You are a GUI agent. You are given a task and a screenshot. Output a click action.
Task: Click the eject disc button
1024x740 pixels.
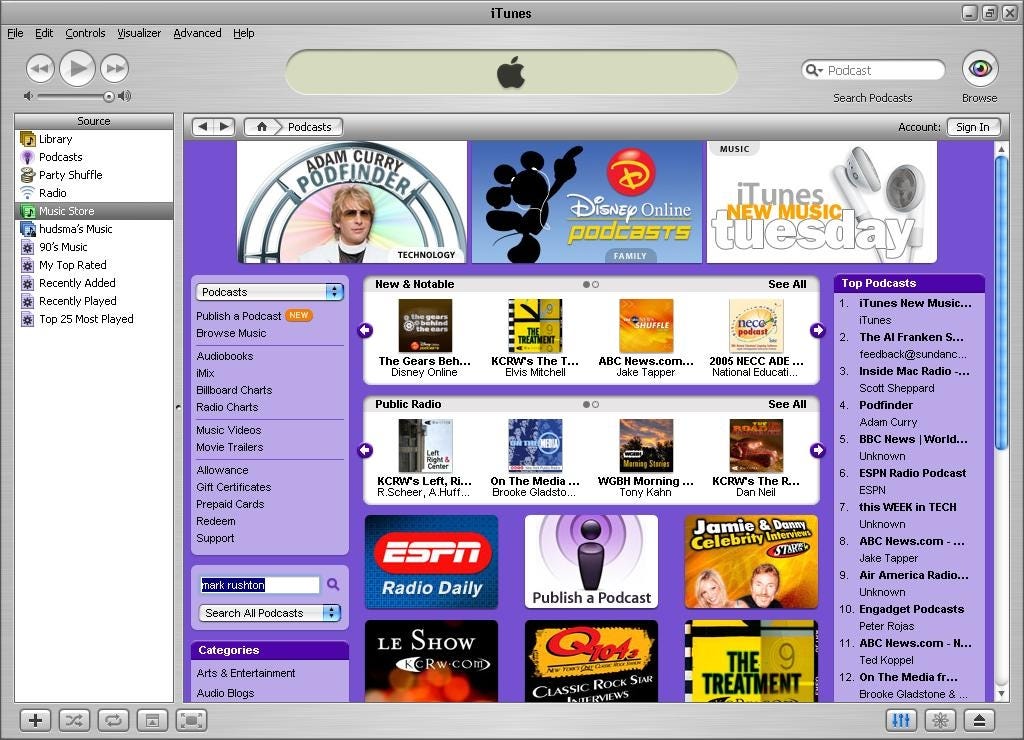point(980,720)
